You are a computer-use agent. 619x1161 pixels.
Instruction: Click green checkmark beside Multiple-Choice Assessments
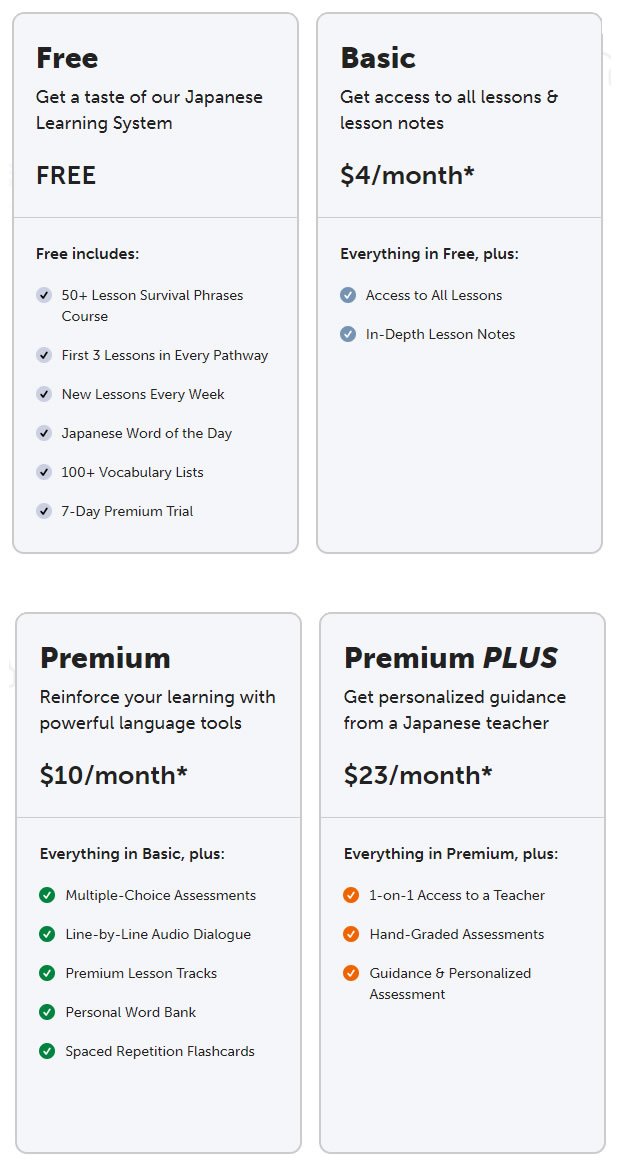coord(47,895)
